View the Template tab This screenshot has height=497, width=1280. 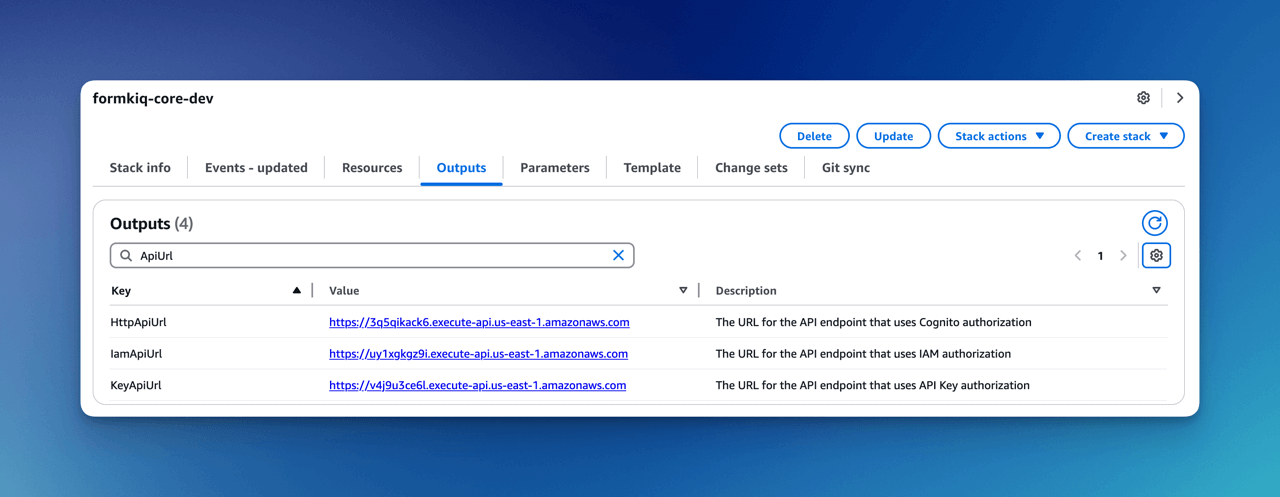point(652,167)
